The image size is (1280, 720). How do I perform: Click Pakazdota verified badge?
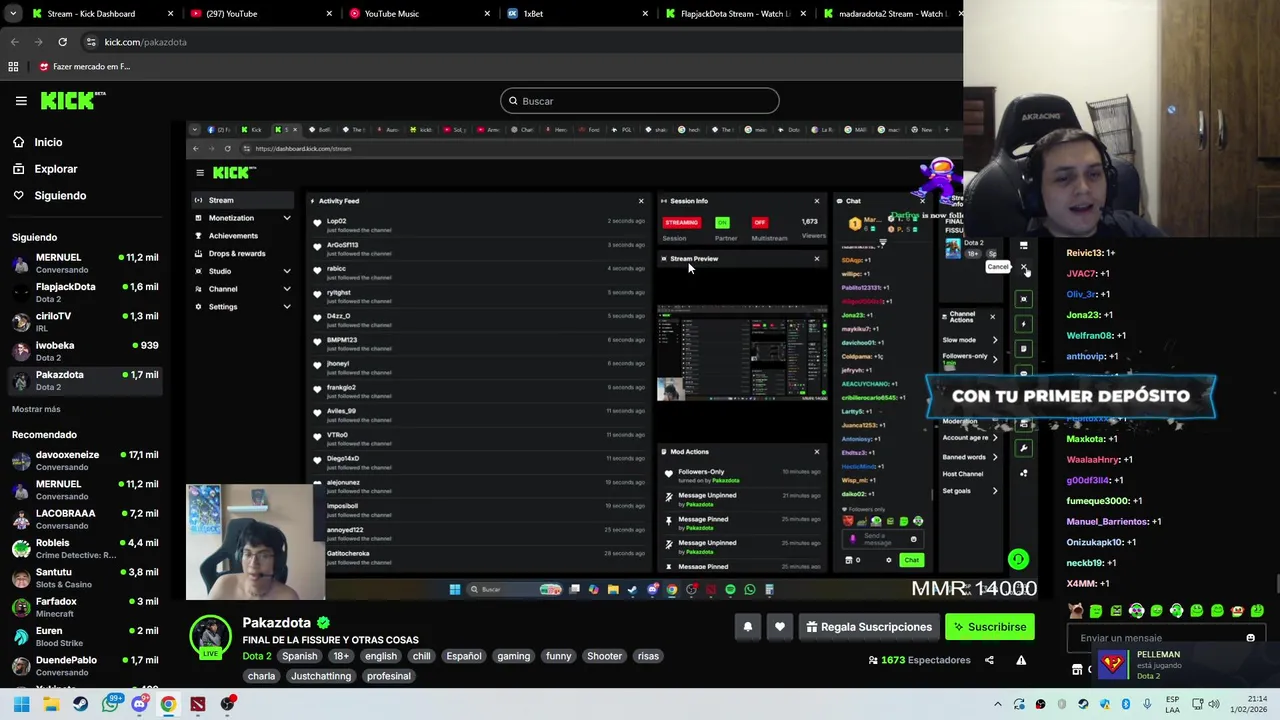323,623
